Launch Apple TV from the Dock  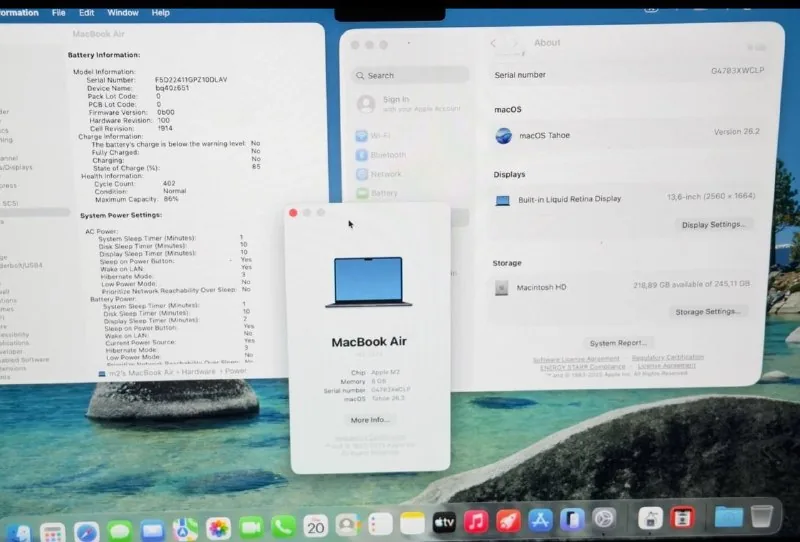[444, 522]
